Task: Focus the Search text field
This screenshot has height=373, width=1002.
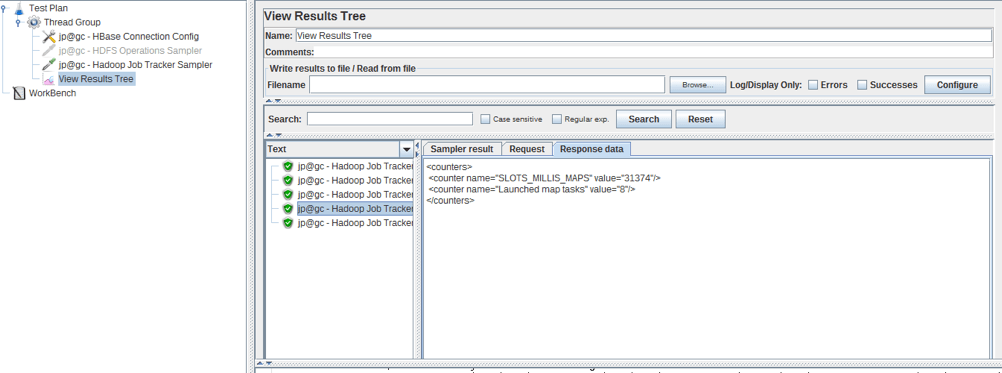Action: pyautogui.click(x=390, y=119)
